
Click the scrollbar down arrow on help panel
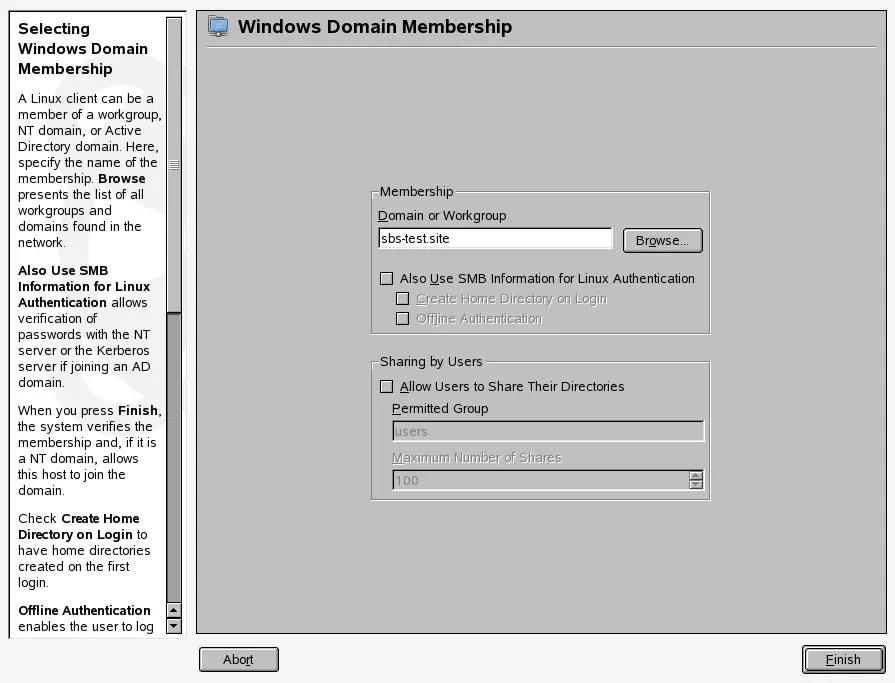click(x=176, y=627)
